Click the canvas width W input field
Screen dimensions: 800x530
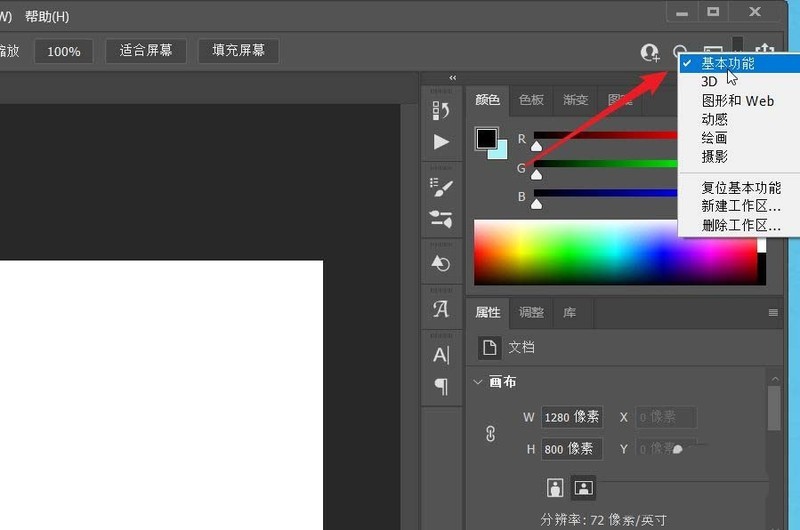point(572,417)
